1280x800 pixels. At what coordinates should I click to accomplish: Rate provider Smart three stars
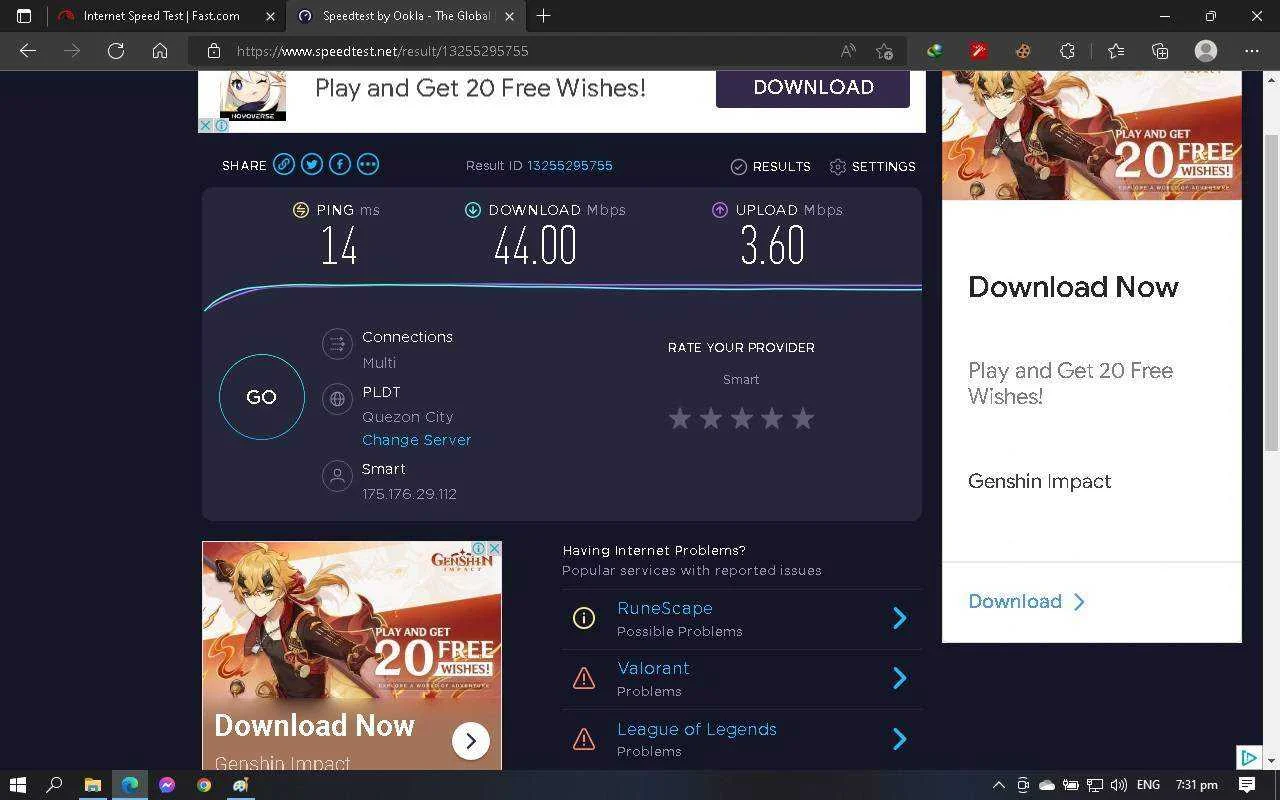pyautogui.click(x=741, y=418)
